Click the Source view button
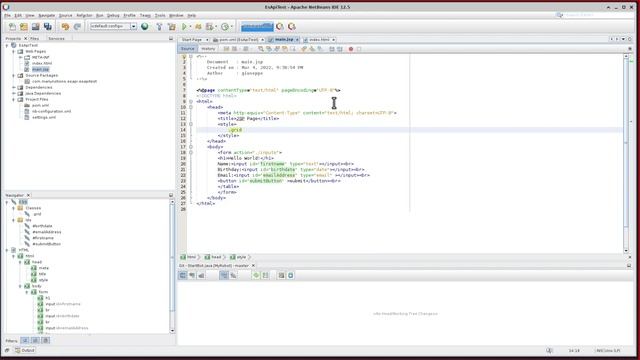Viewport: 640px width, 360px height. coord(188,49)
